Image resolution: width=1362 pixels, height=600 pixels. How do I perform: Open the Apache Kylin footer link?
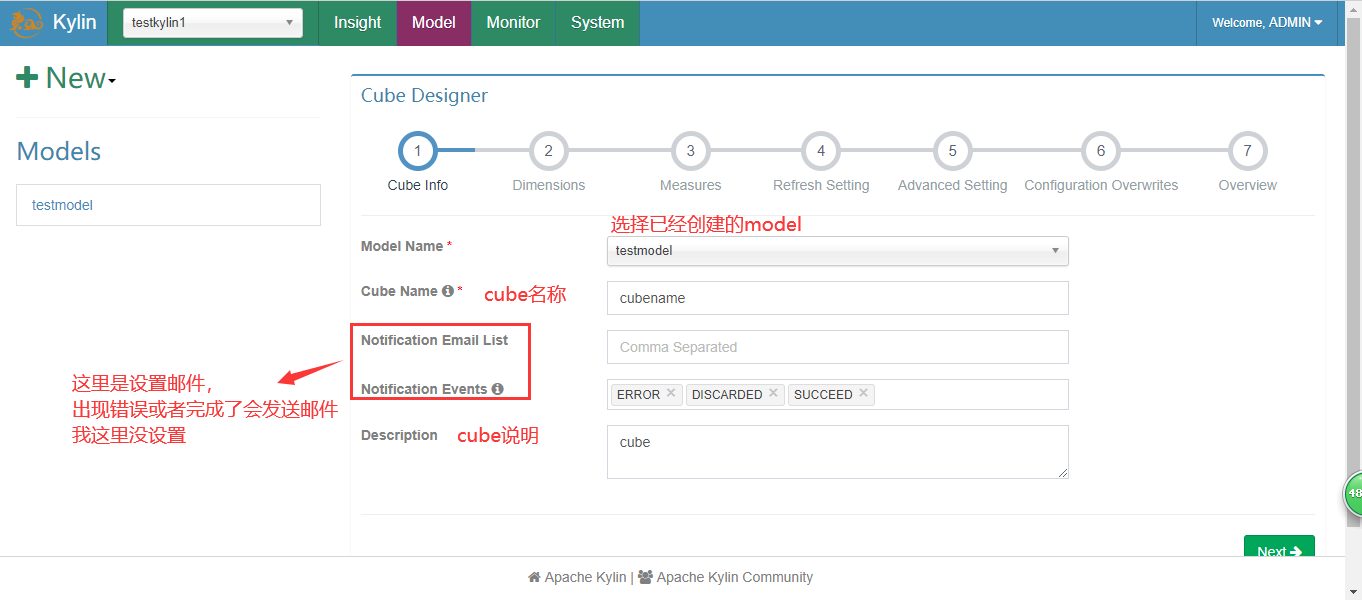(x=585, y=577)
